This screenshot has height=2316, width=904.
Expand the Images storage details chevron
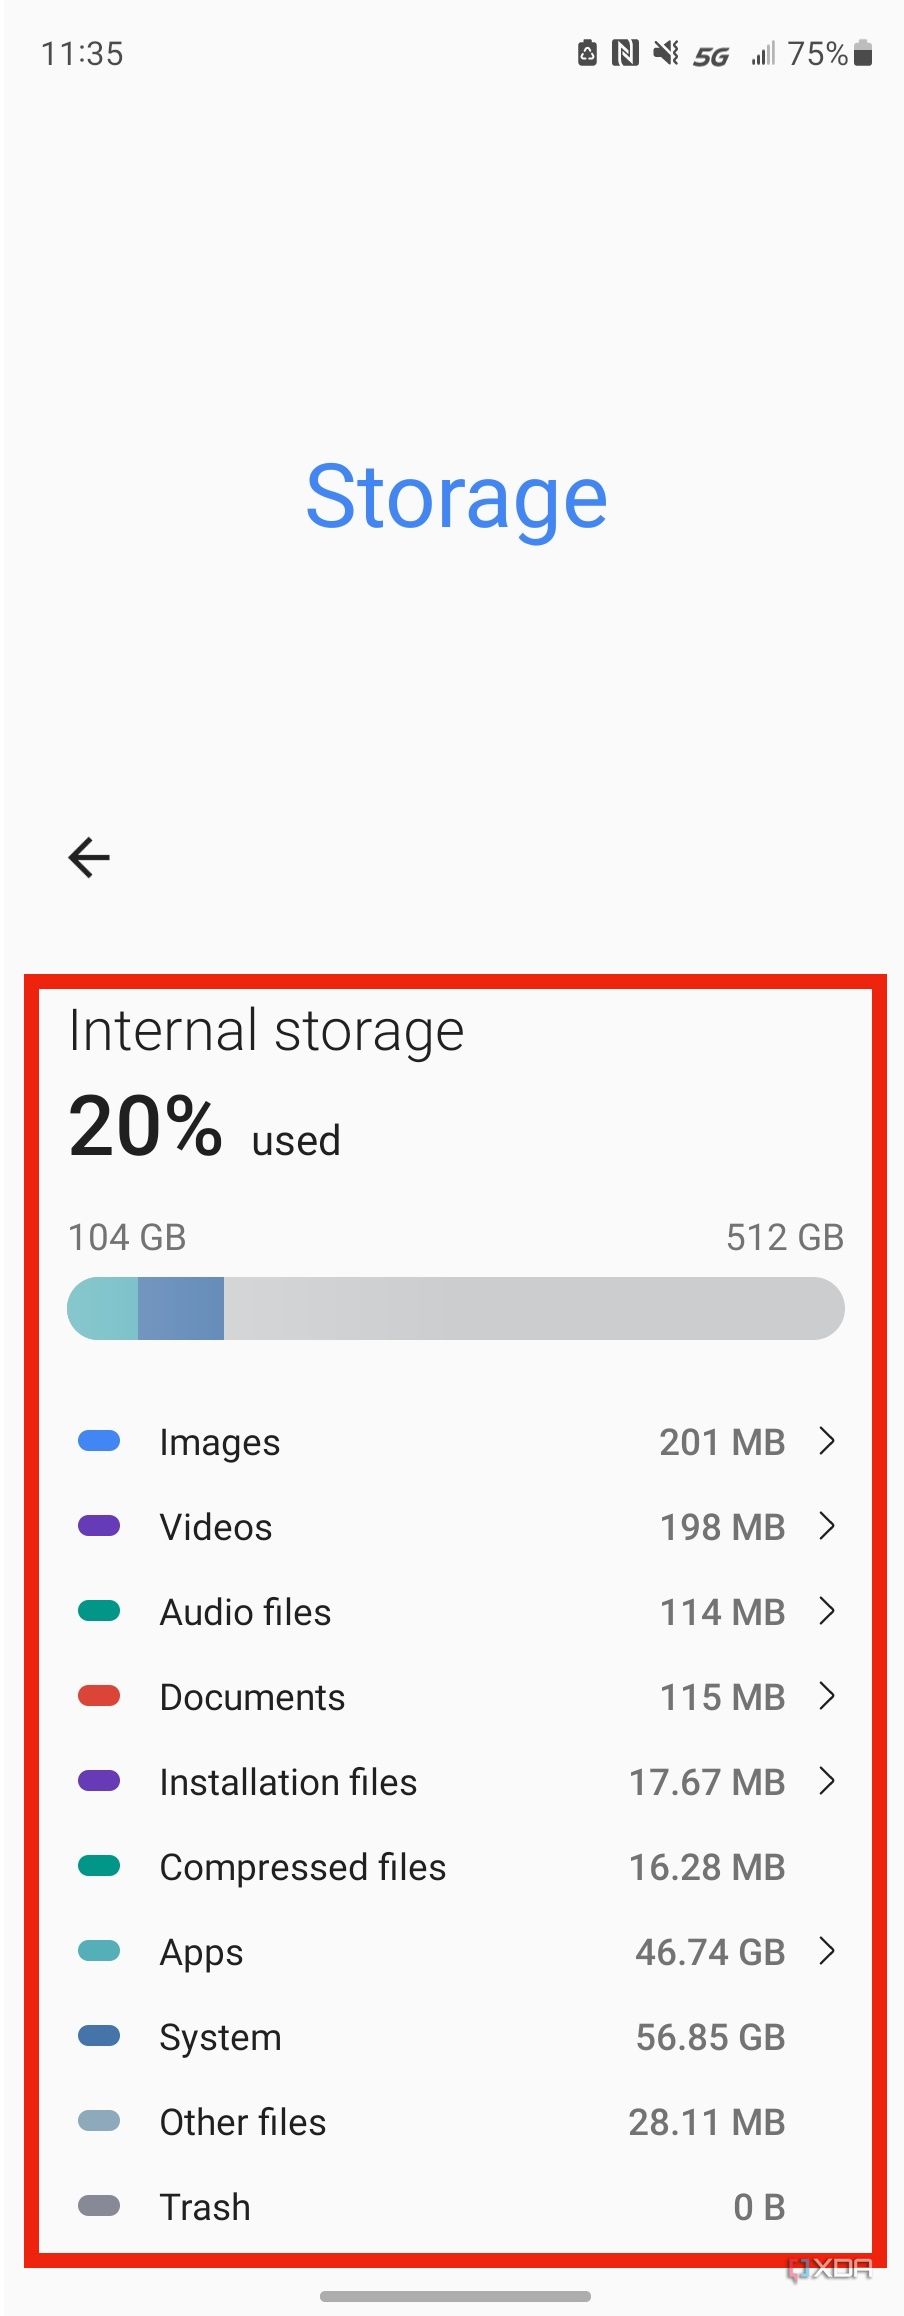pos(827,1441)
